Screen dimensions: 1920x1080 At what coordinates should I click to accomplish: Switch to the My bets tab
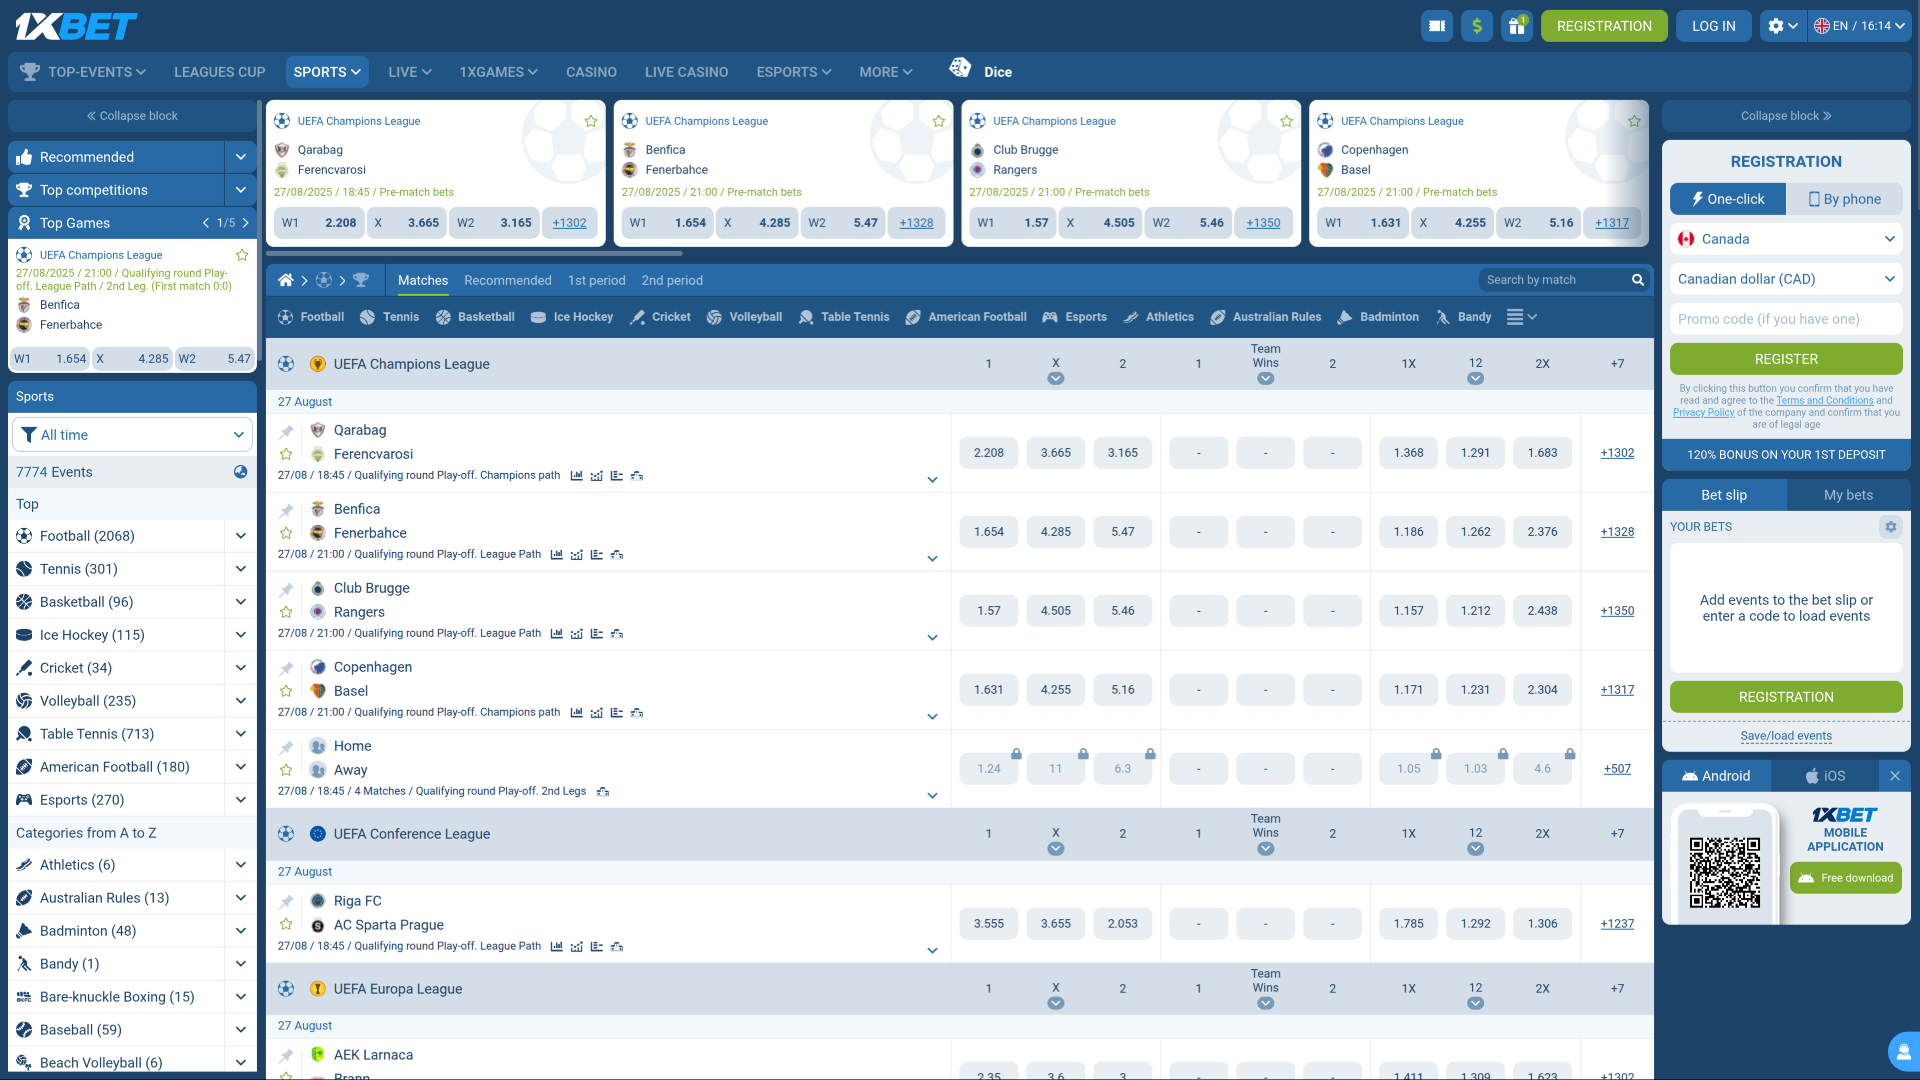pos(1847,494)
